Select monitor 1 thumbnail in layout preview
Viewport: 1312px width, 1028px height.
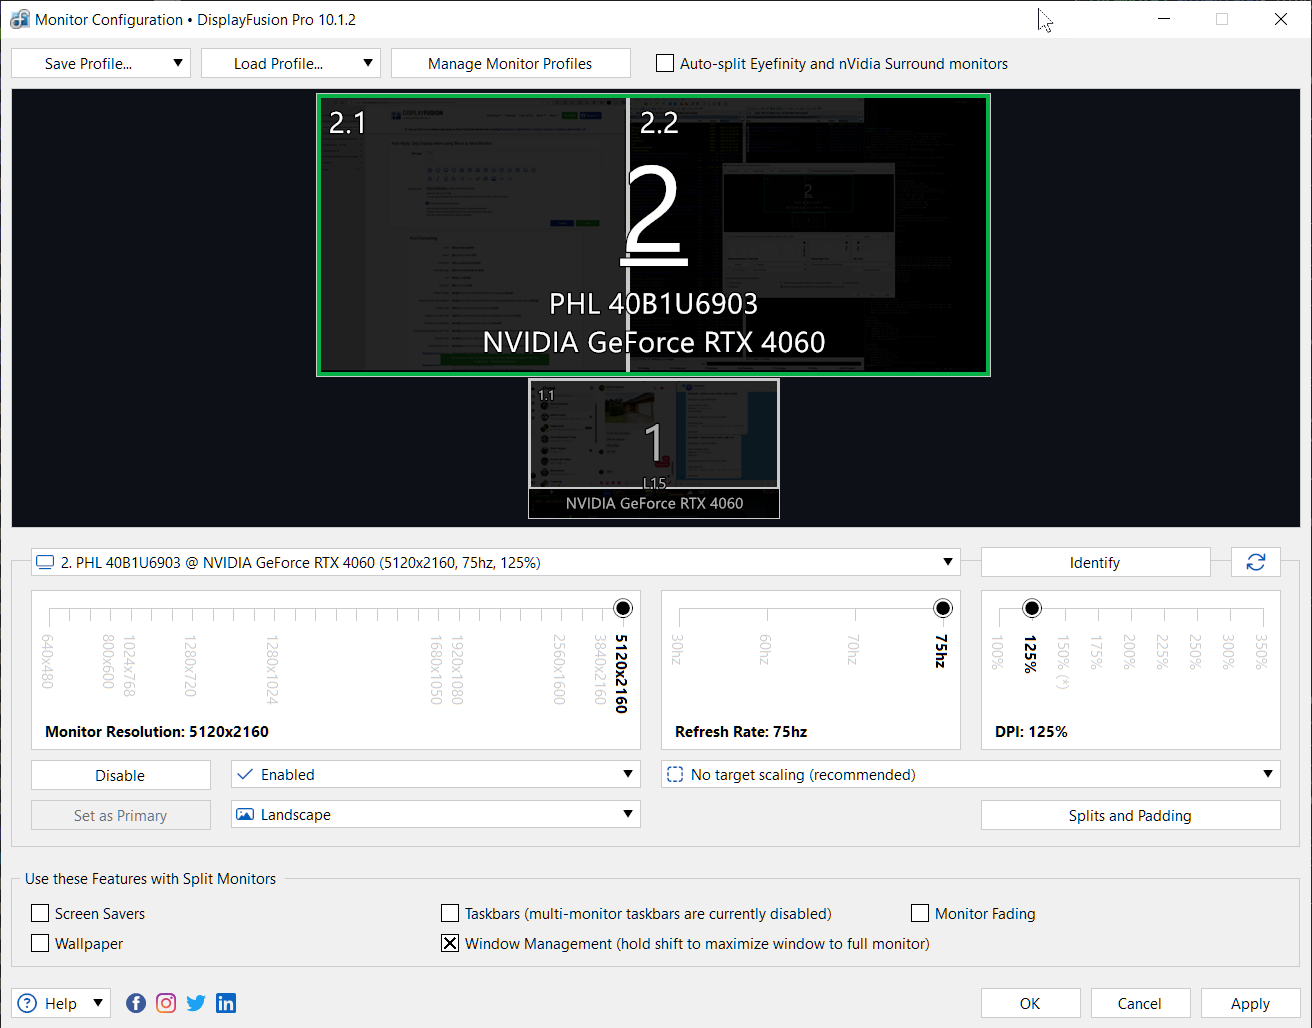(x=653, y=440)
